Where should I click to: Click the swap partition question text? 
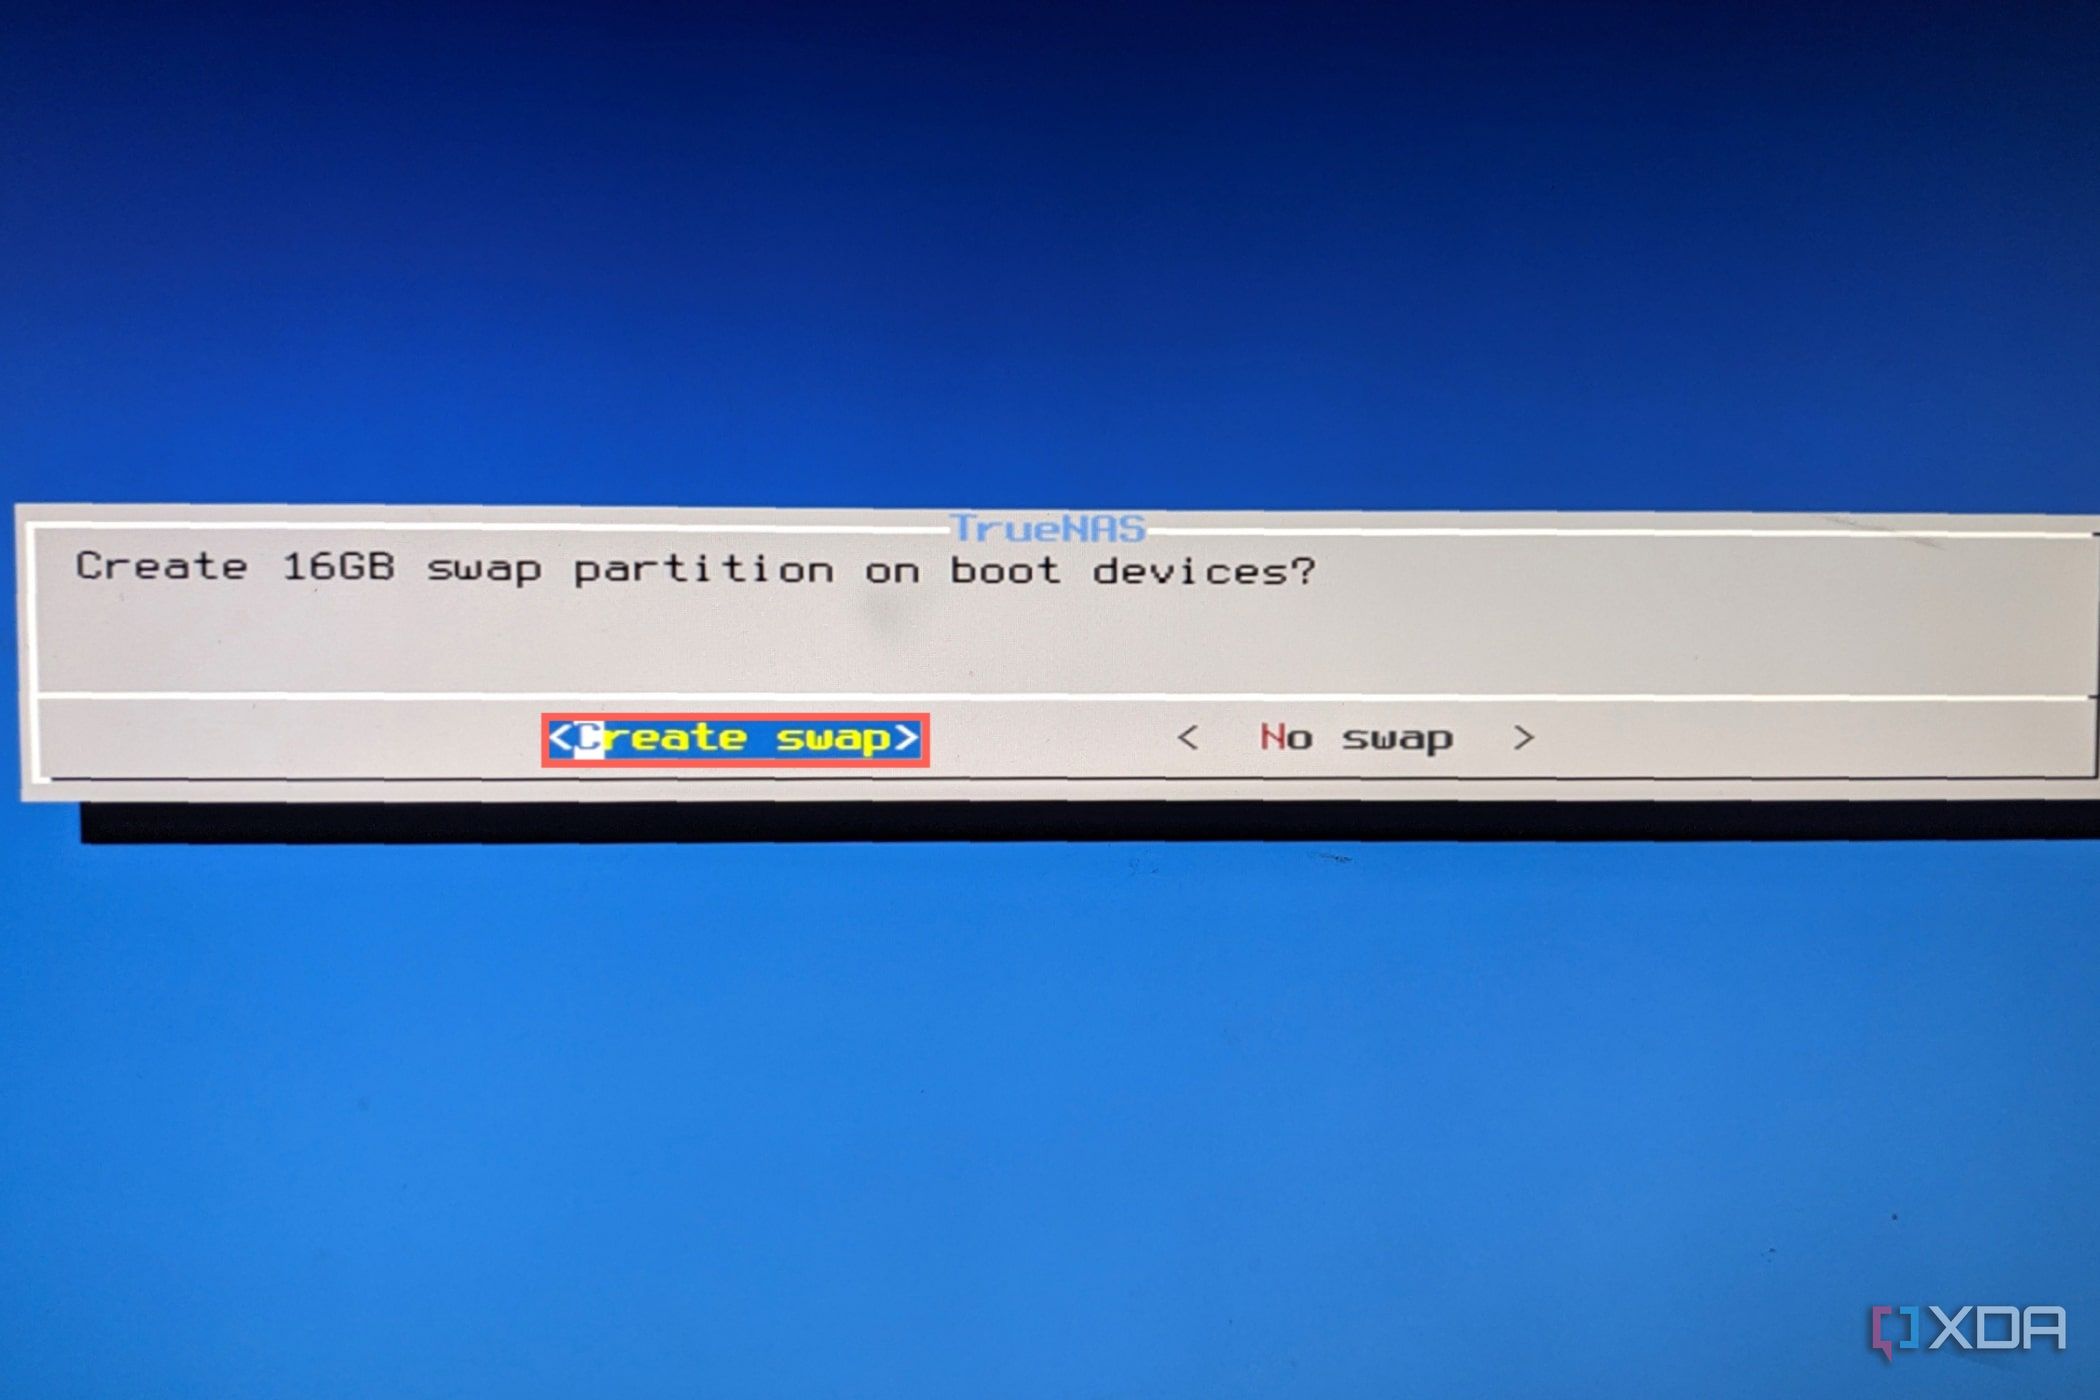(696, 568)
